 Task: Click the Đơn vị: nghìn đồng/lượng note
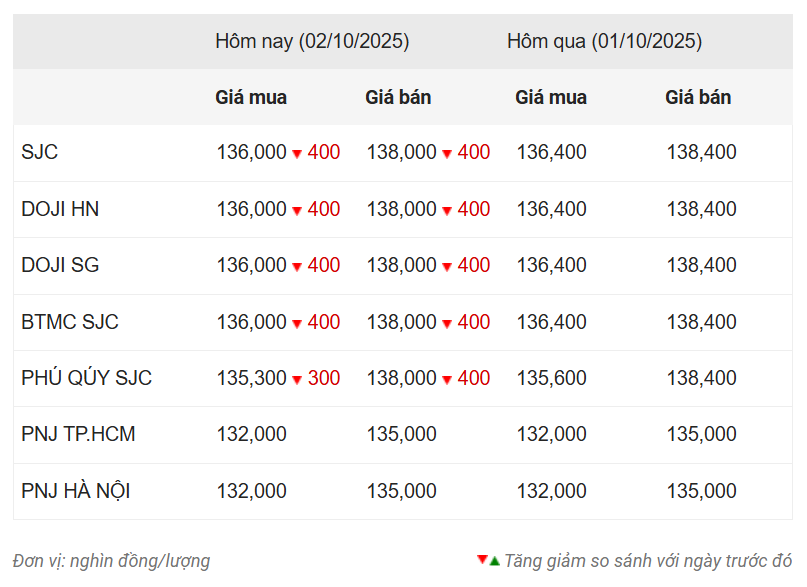112,561
